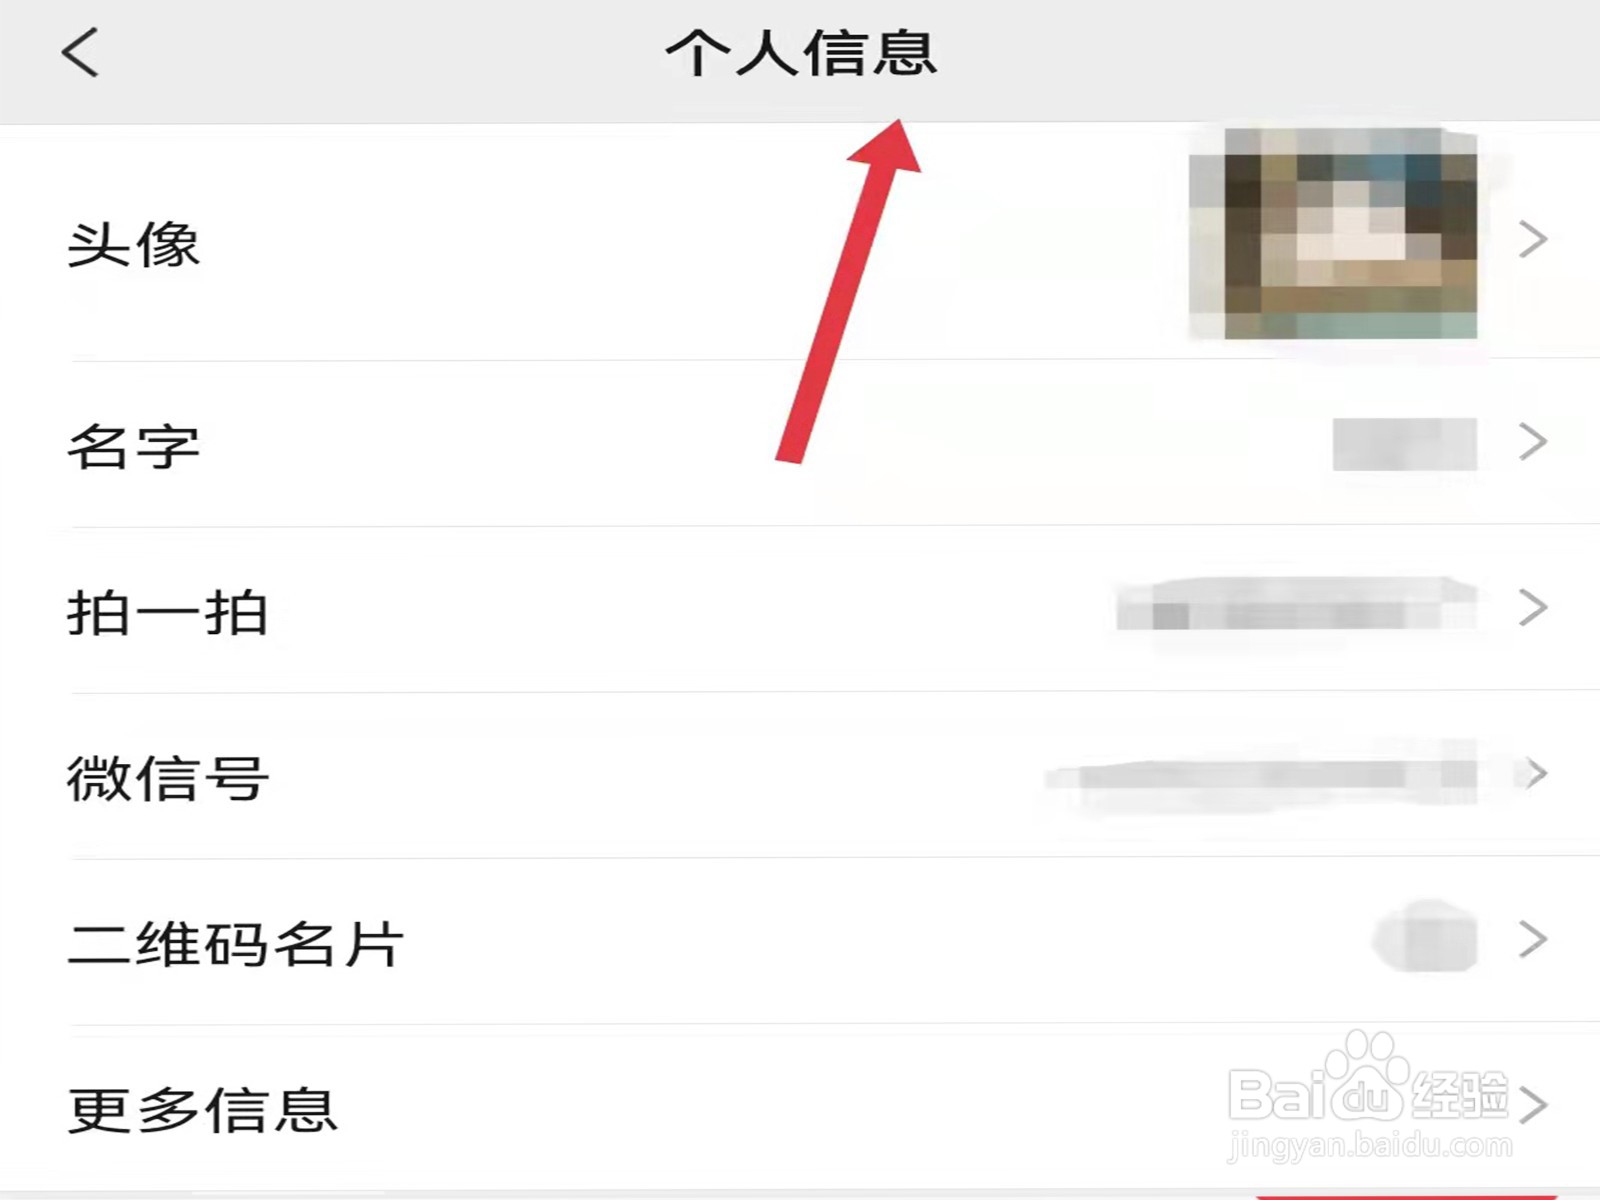Select the 头像 menu entry

(800, 241)
